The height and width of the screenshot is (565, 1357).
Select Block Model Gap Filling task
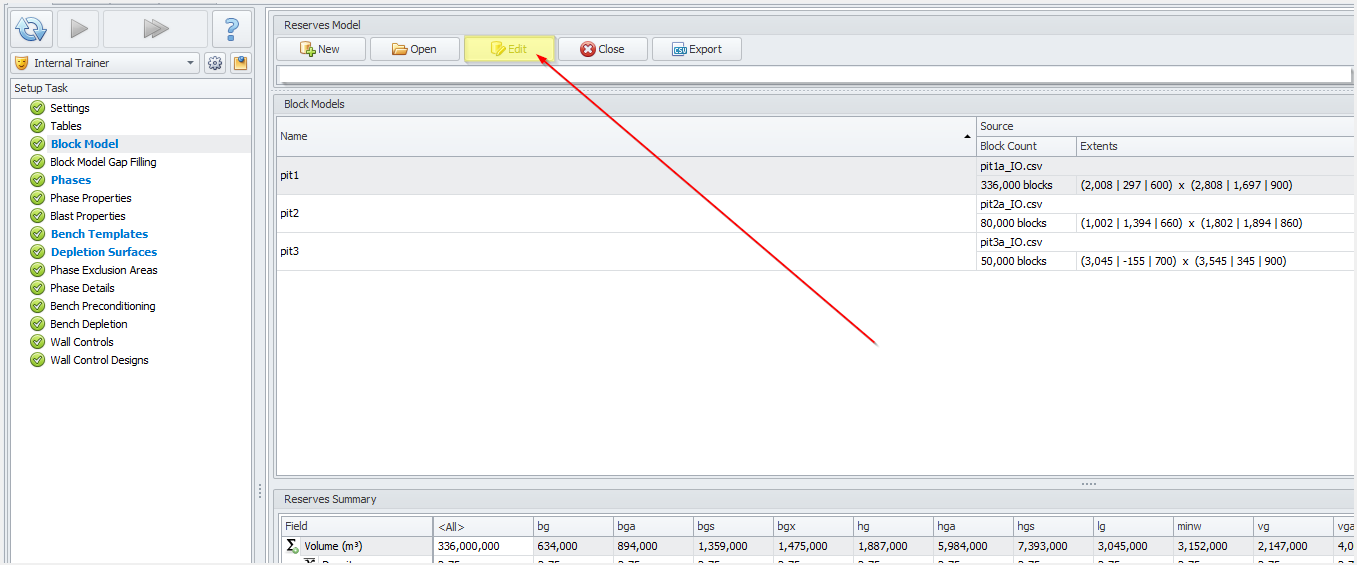pyautogui.click(x=103, y=162)
